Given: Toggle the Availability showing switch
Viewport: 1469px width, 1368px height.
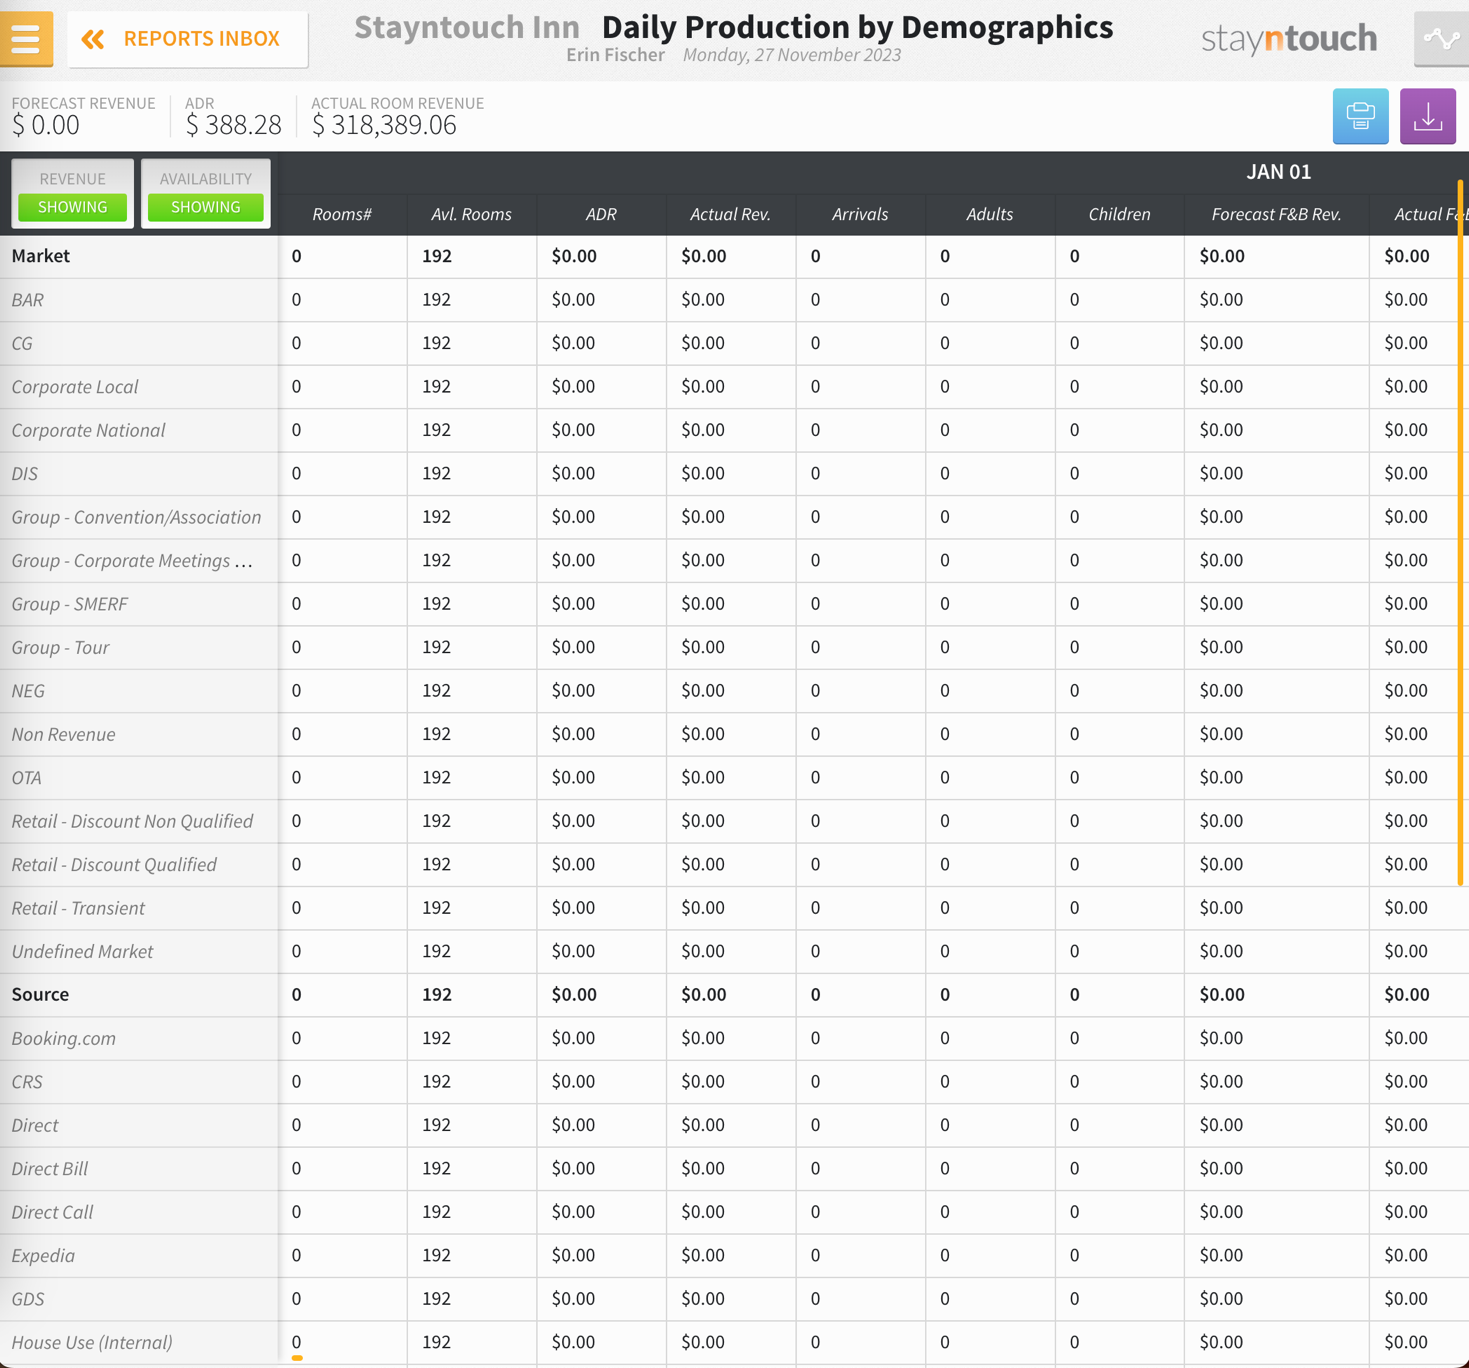Looking at the screenshot, I should (205, 207).
